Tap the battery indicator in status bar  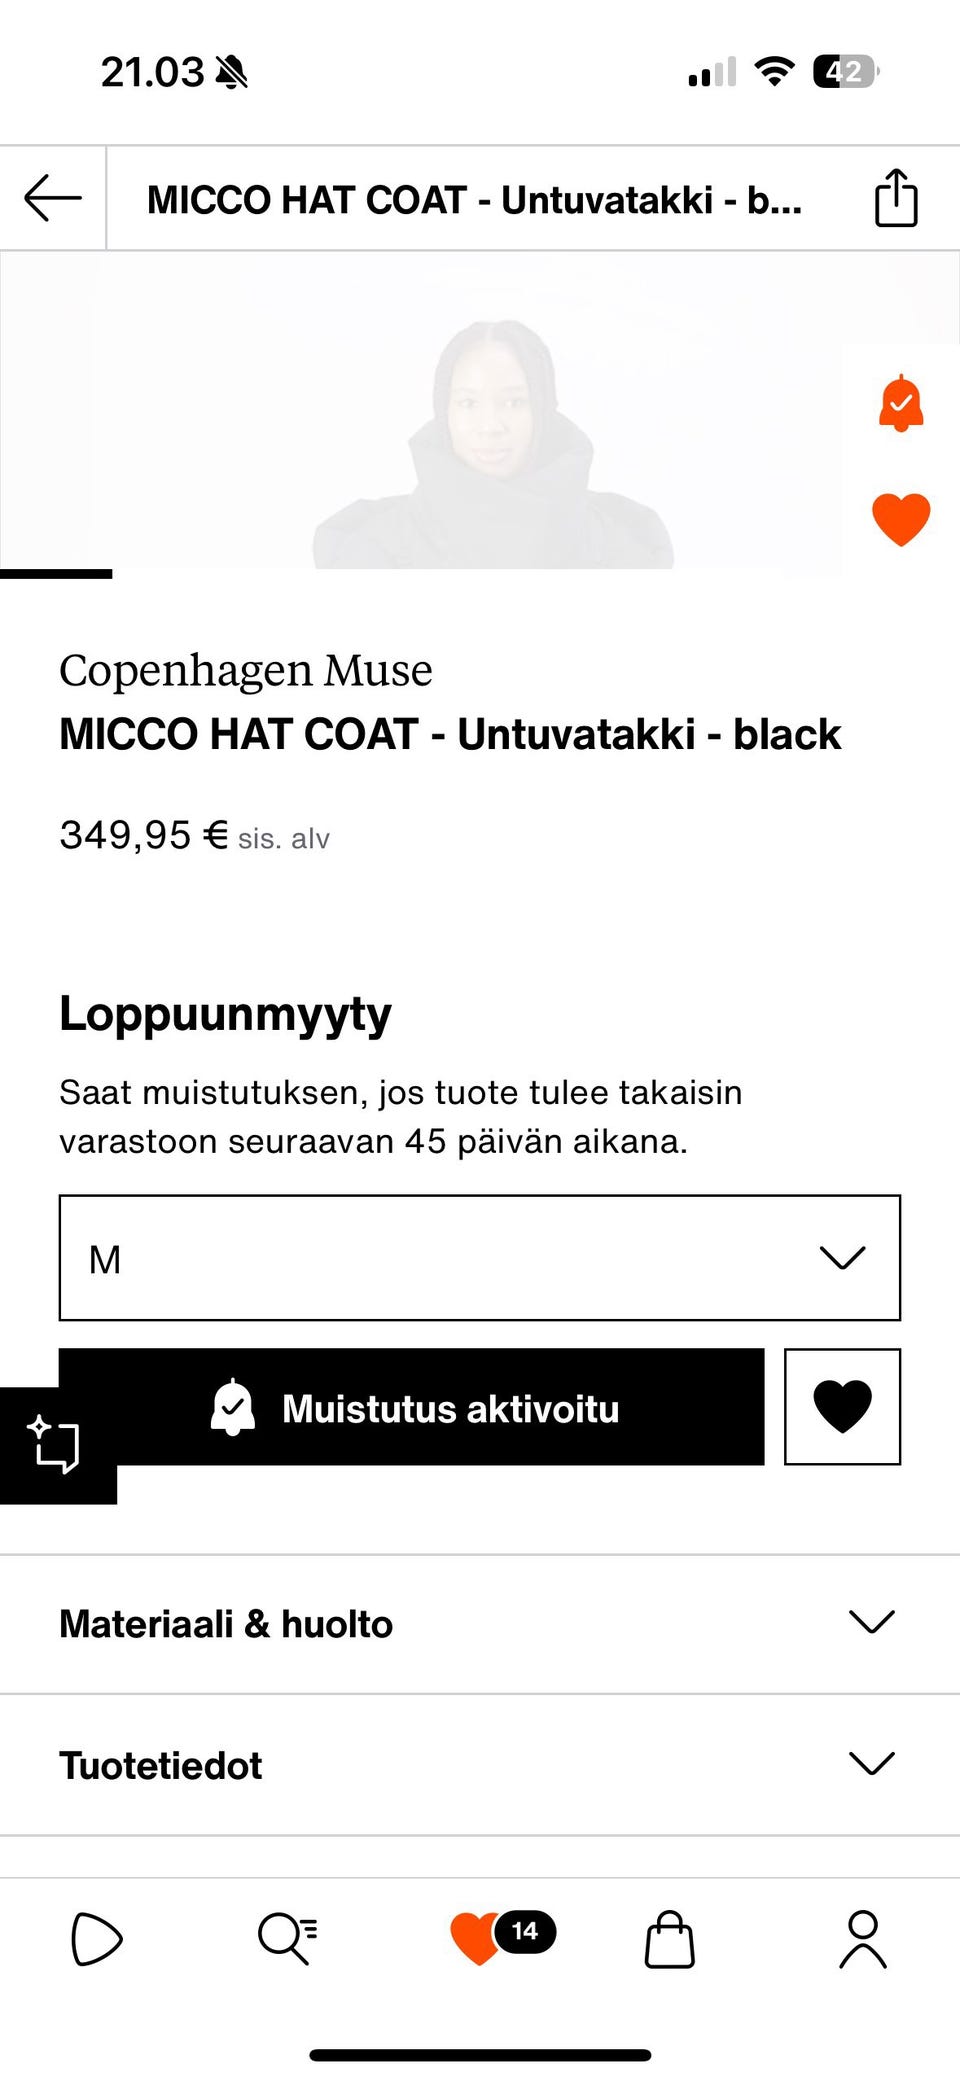pyautogui.click(x=846, y=72)
